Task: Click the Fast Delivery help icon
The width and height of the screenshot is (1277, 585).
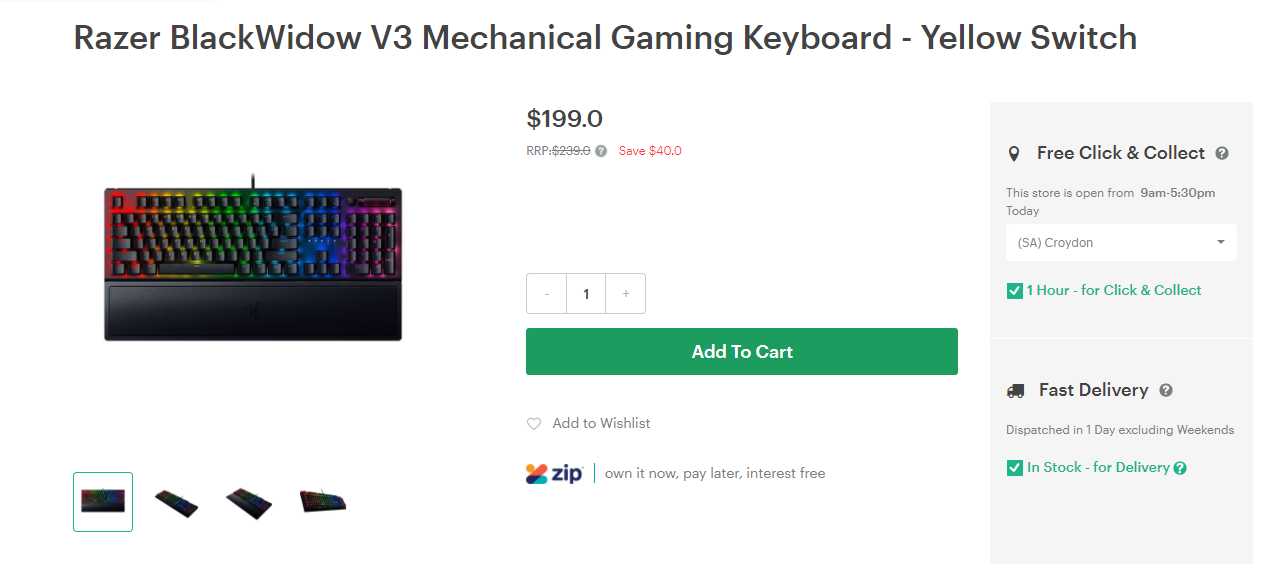Action: click(x=1166, y=391)
